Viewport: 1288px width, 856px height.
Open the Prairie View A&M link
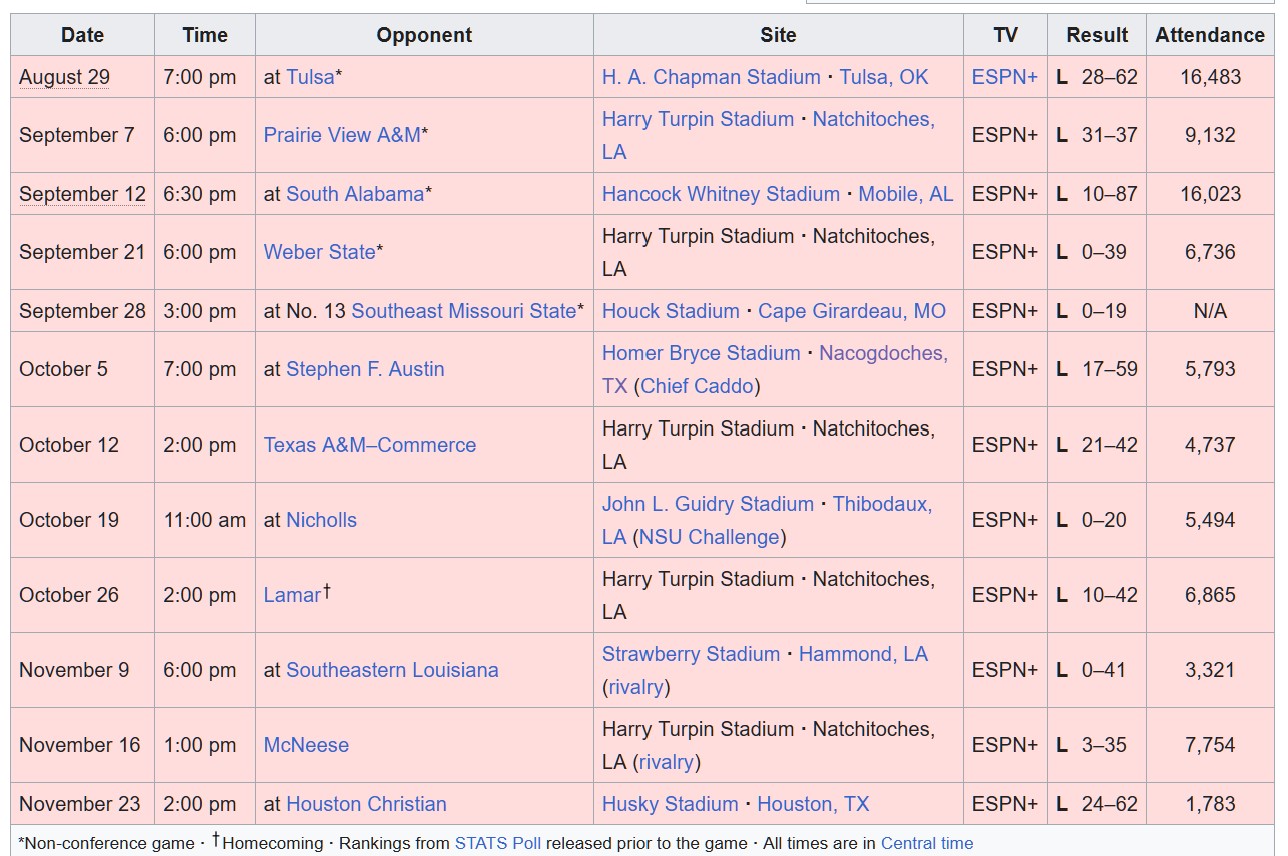342,135
